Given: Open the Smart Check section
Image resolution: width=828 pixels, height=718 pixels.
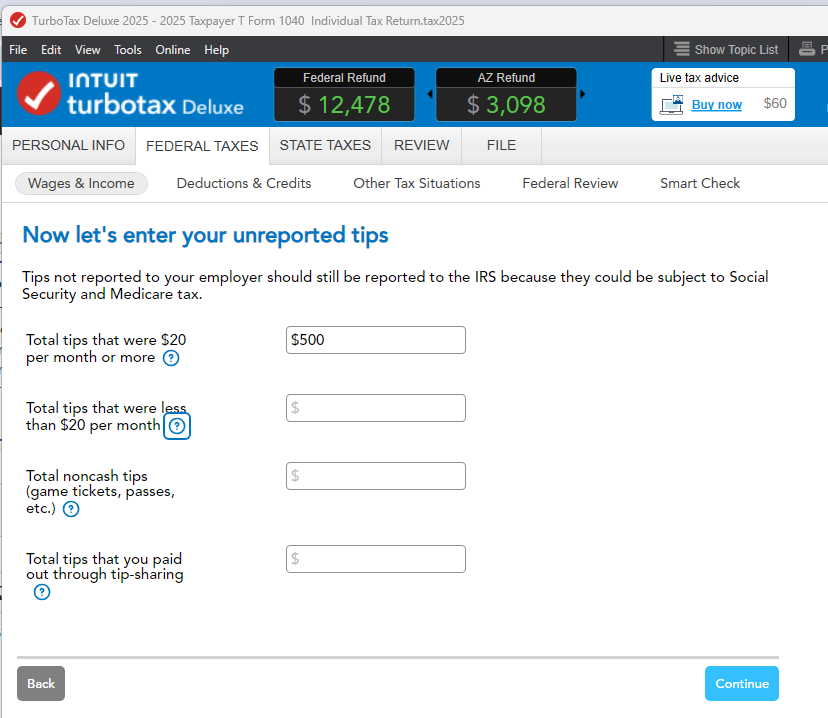Looking at the screenshot, I should pyautogui.click(x=700, y=183).
